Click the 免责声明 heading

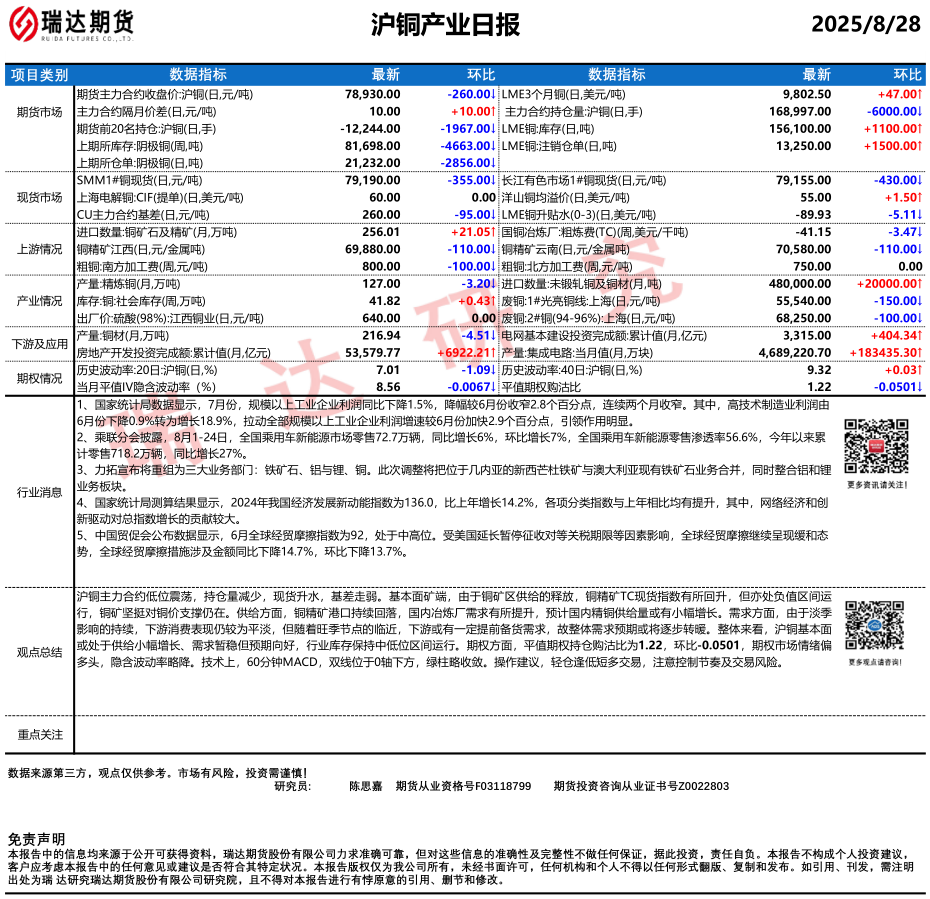coord(36,838)
